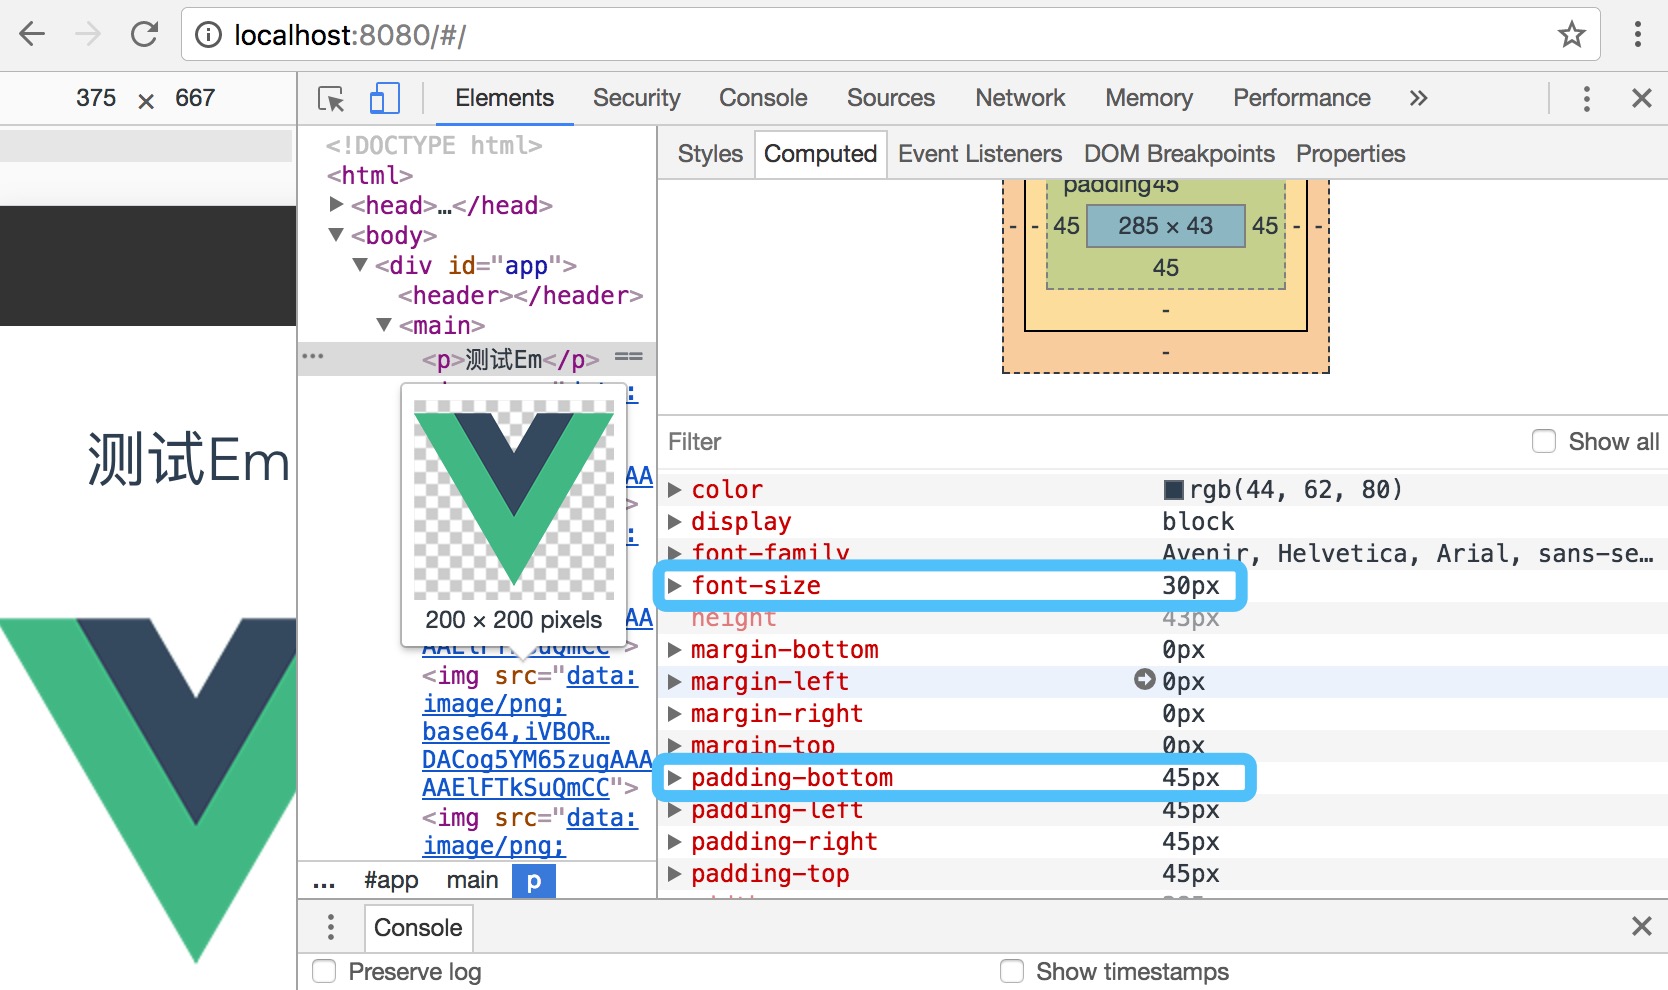Enable Show timestamps checkbox

point(1012,971)
